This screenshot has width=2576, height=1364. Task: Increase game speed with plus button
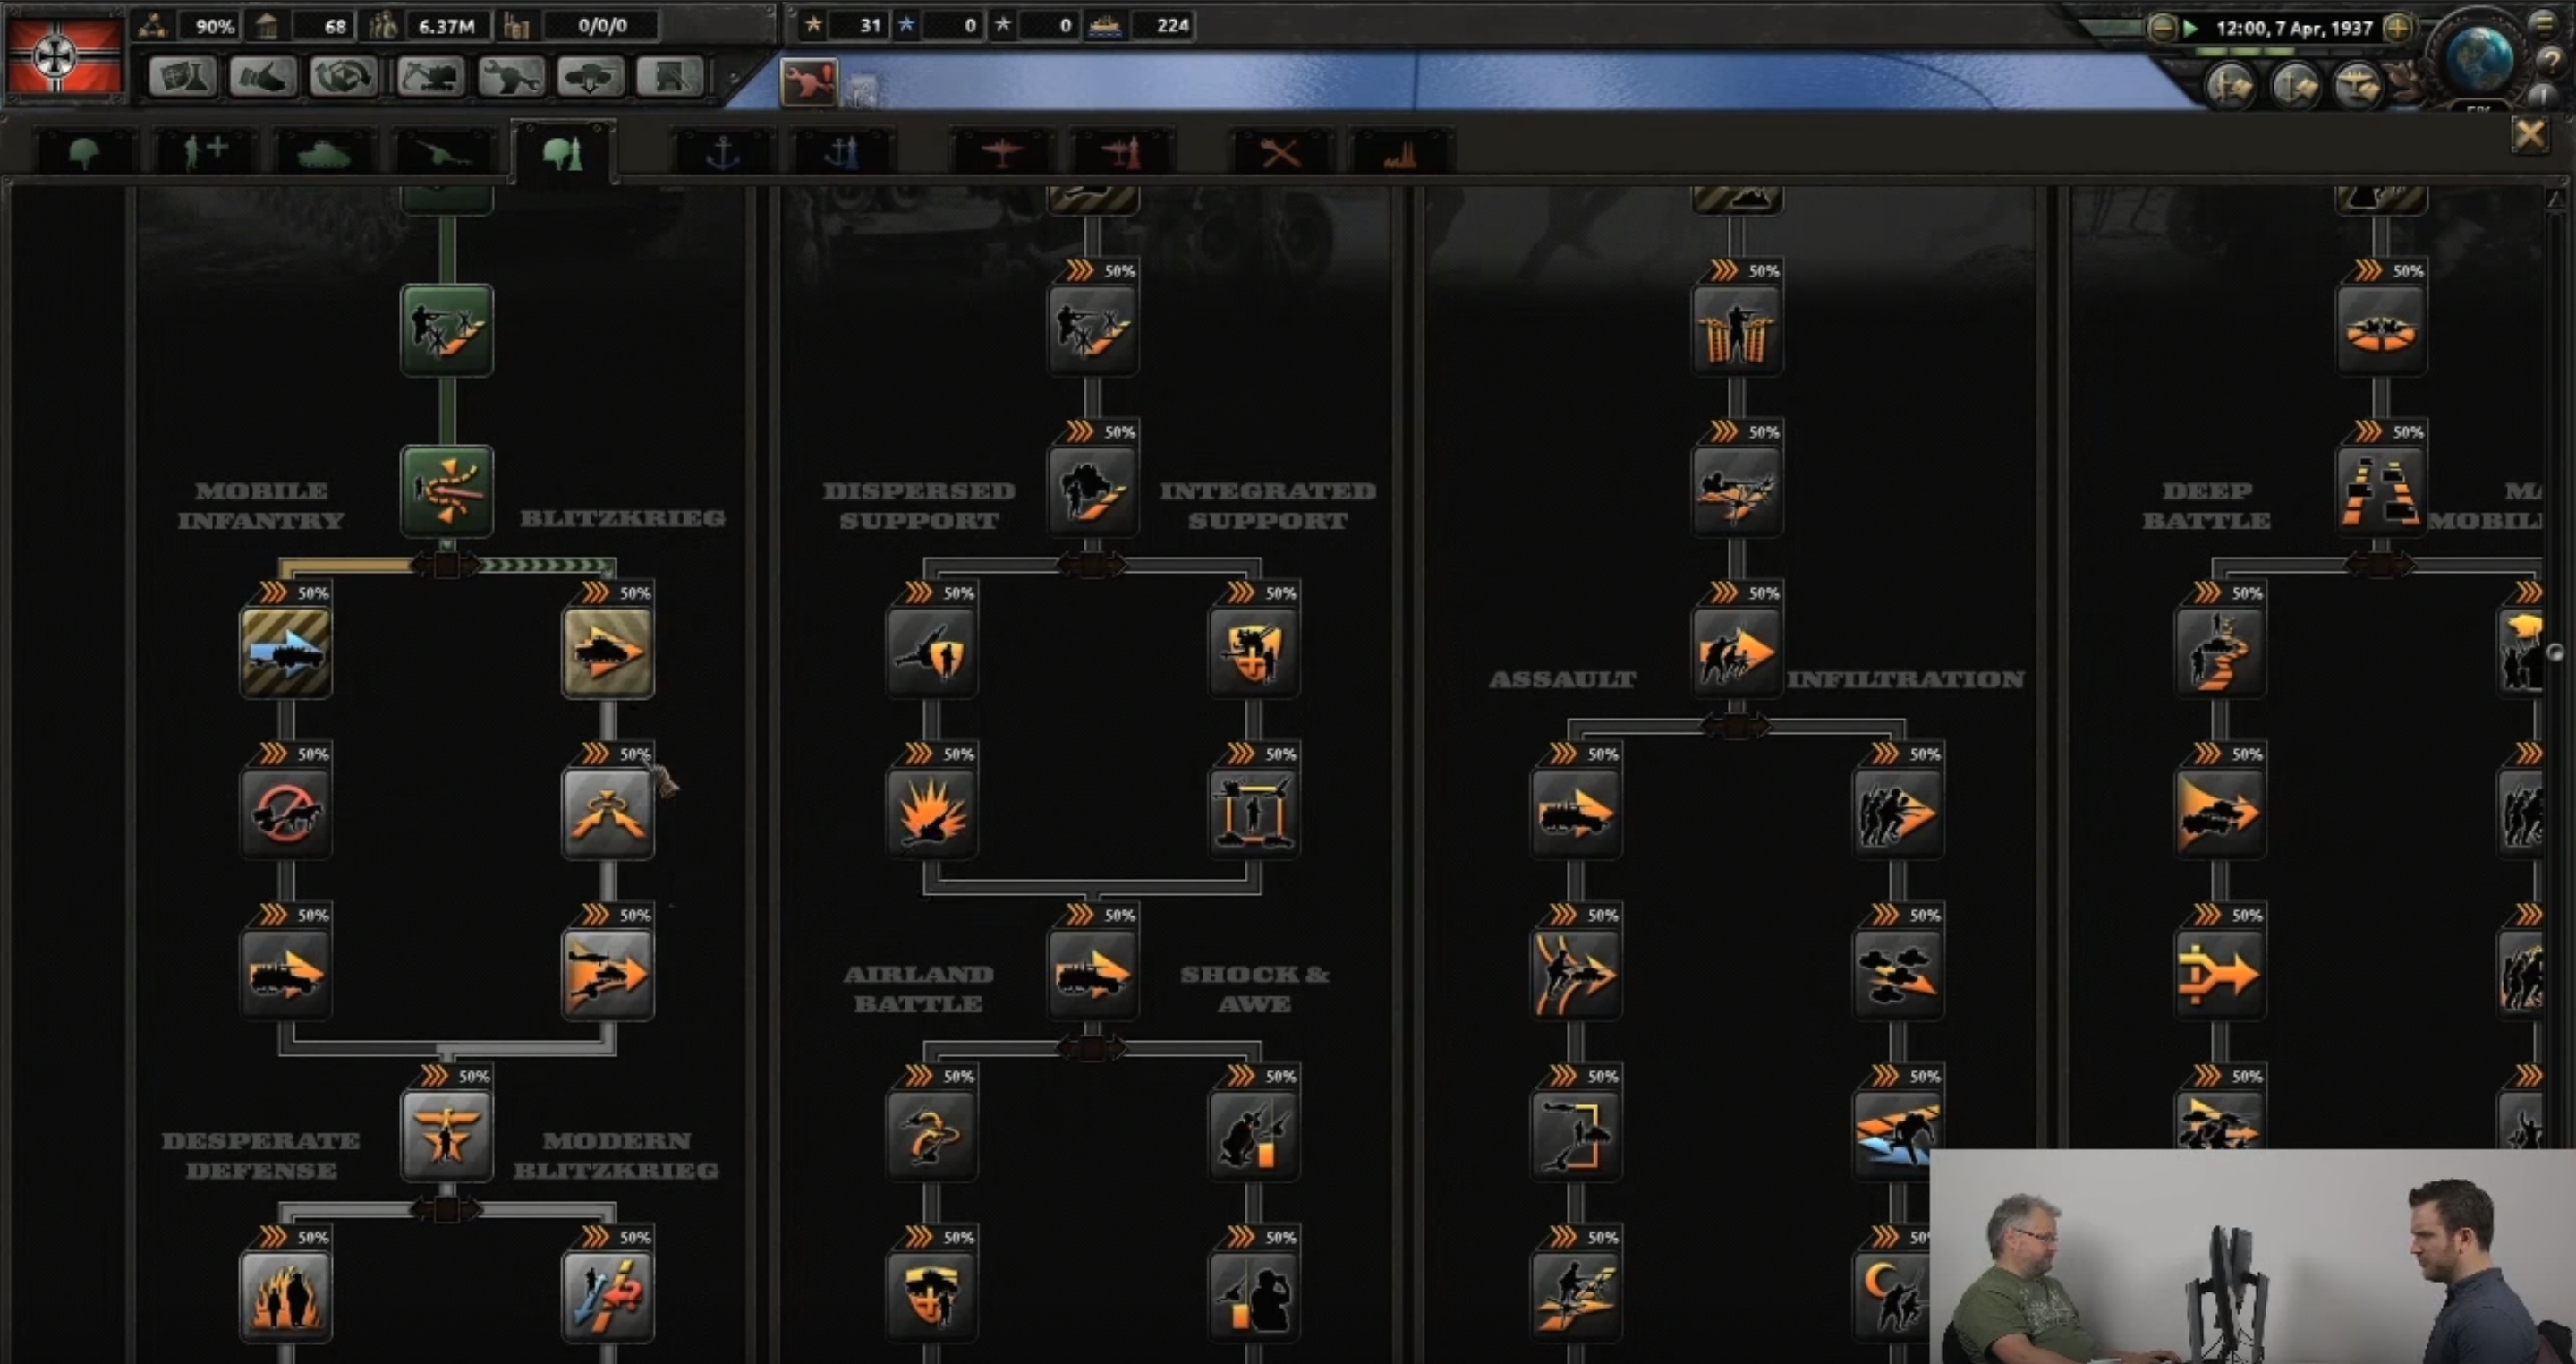(2398, 28)
